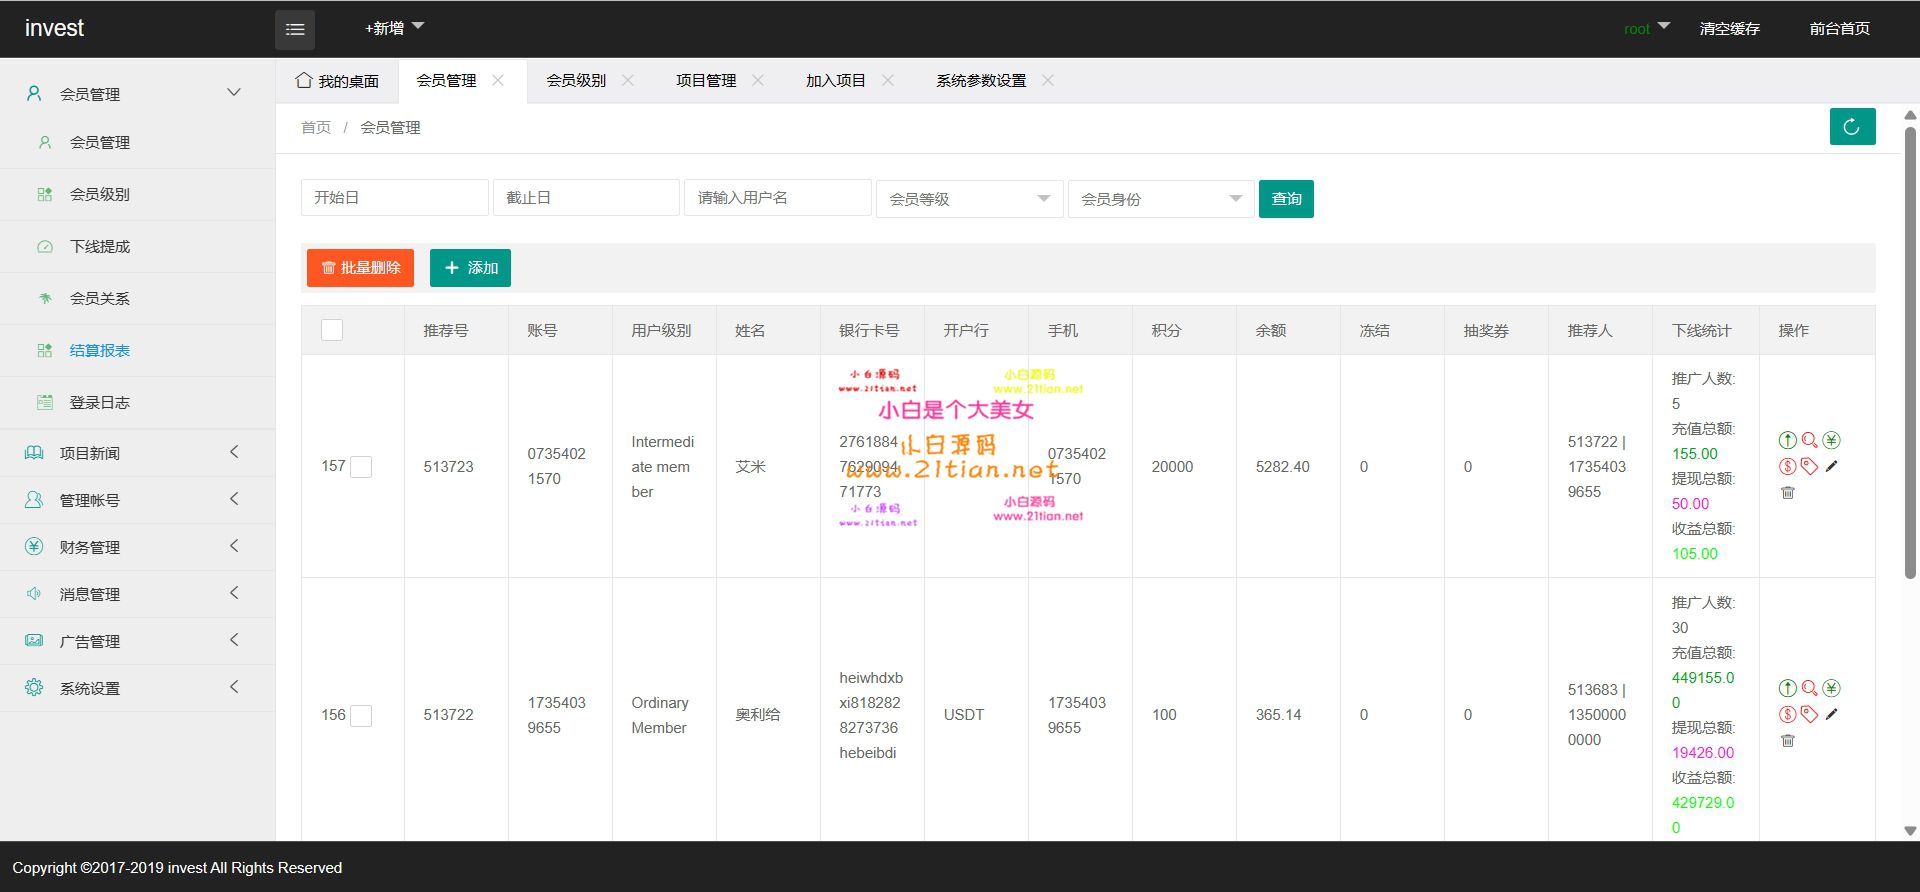Expand the 管理帐号 sidebar group
This screenshot has width=1920, height=892.
pos(137,500)
